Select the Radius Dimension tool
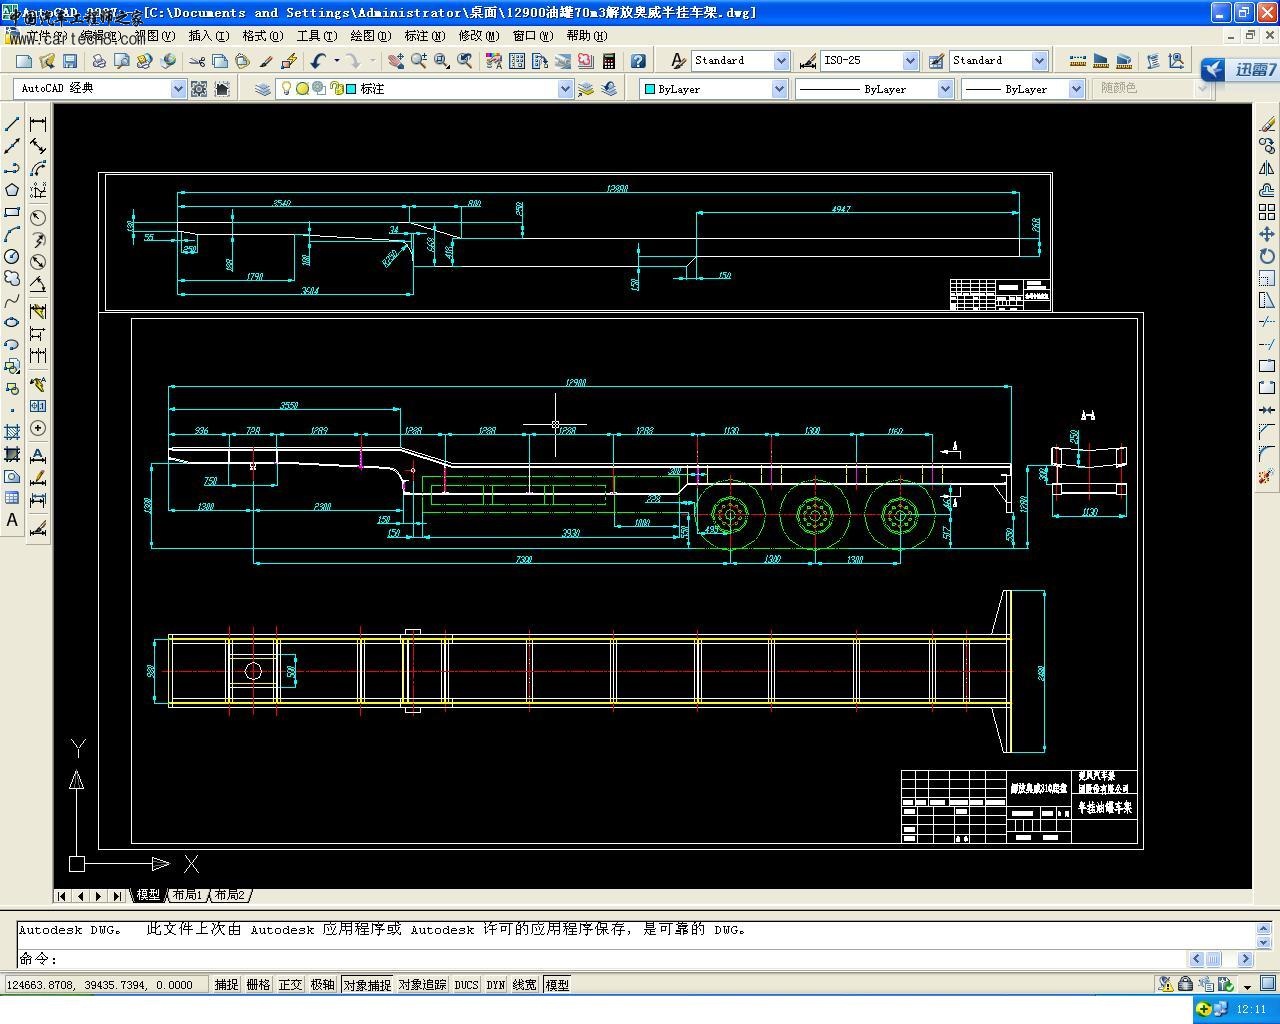 (38, 218)
